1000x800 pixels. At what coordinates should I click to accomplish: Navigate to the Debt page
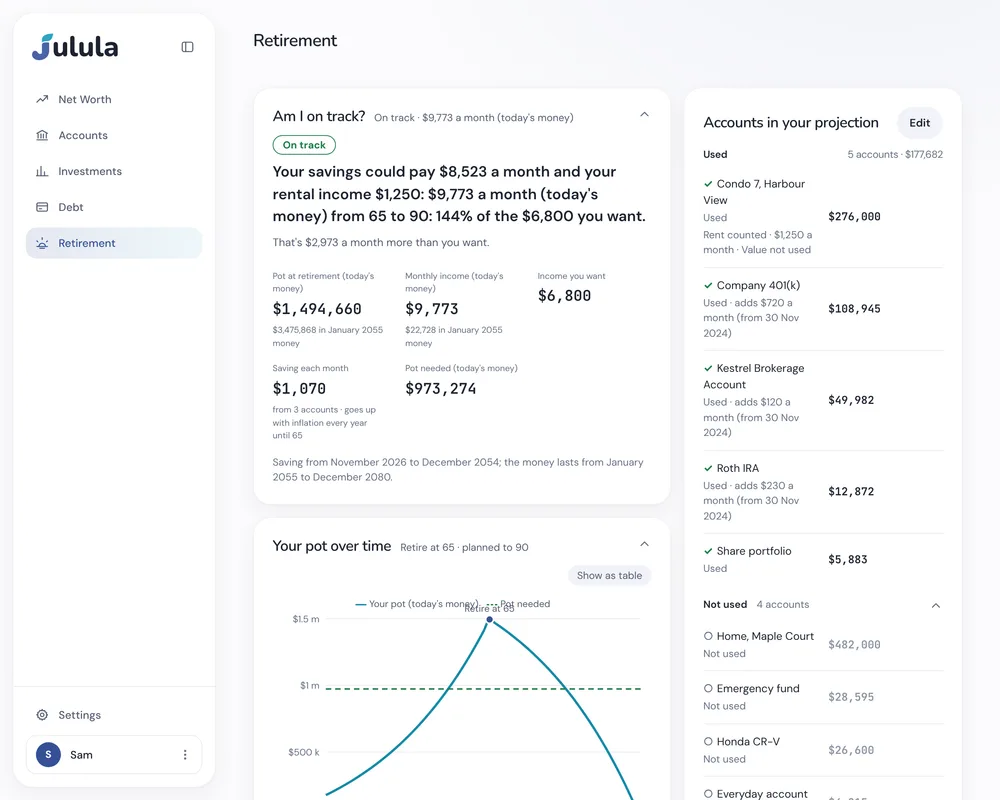[114, 207]
